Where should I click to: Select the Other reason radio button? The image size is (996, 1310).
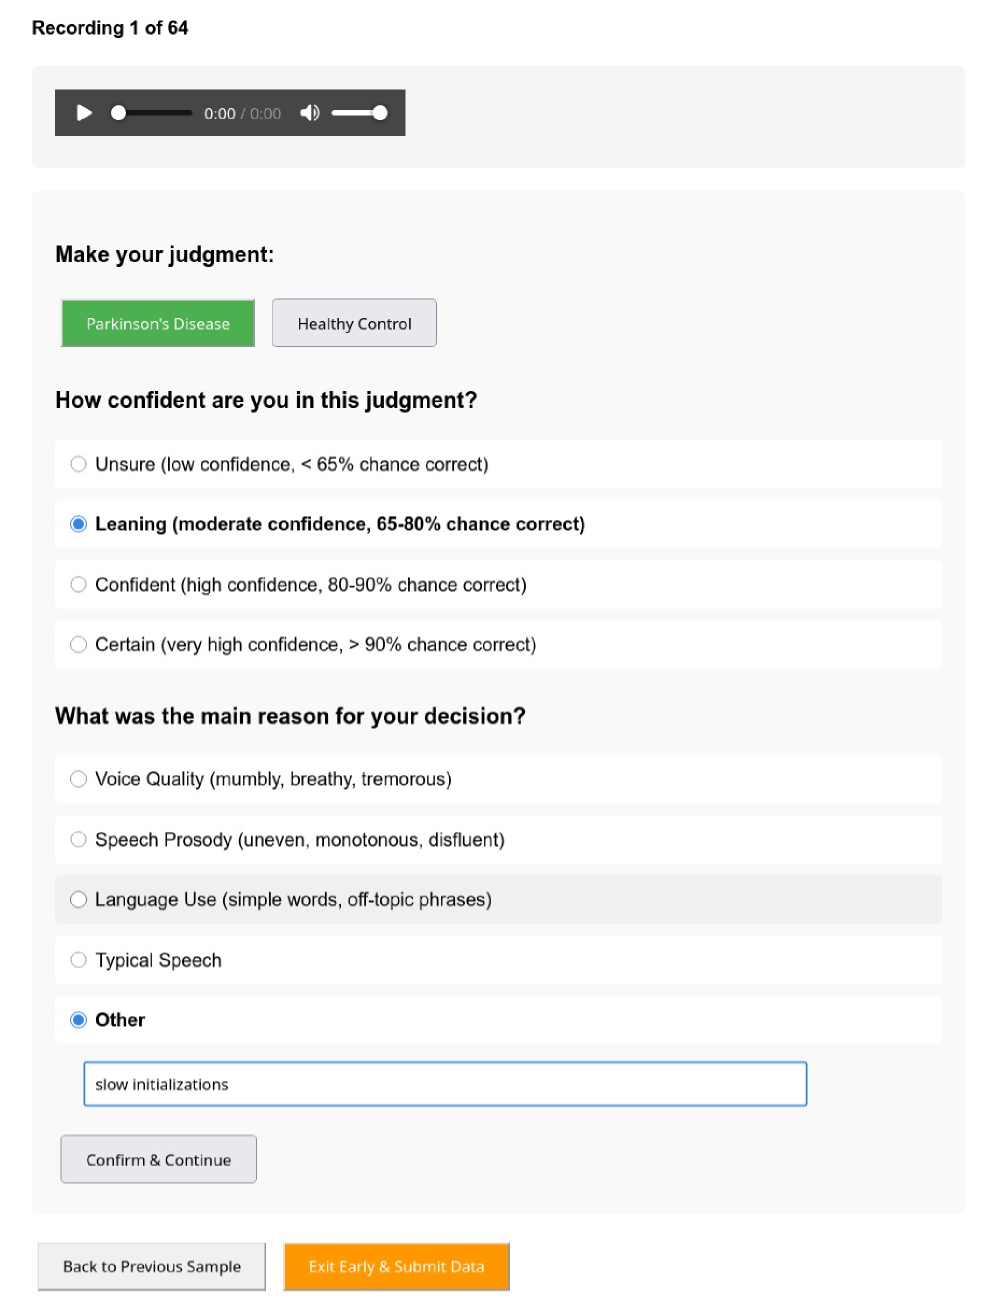click(79, 1020)
